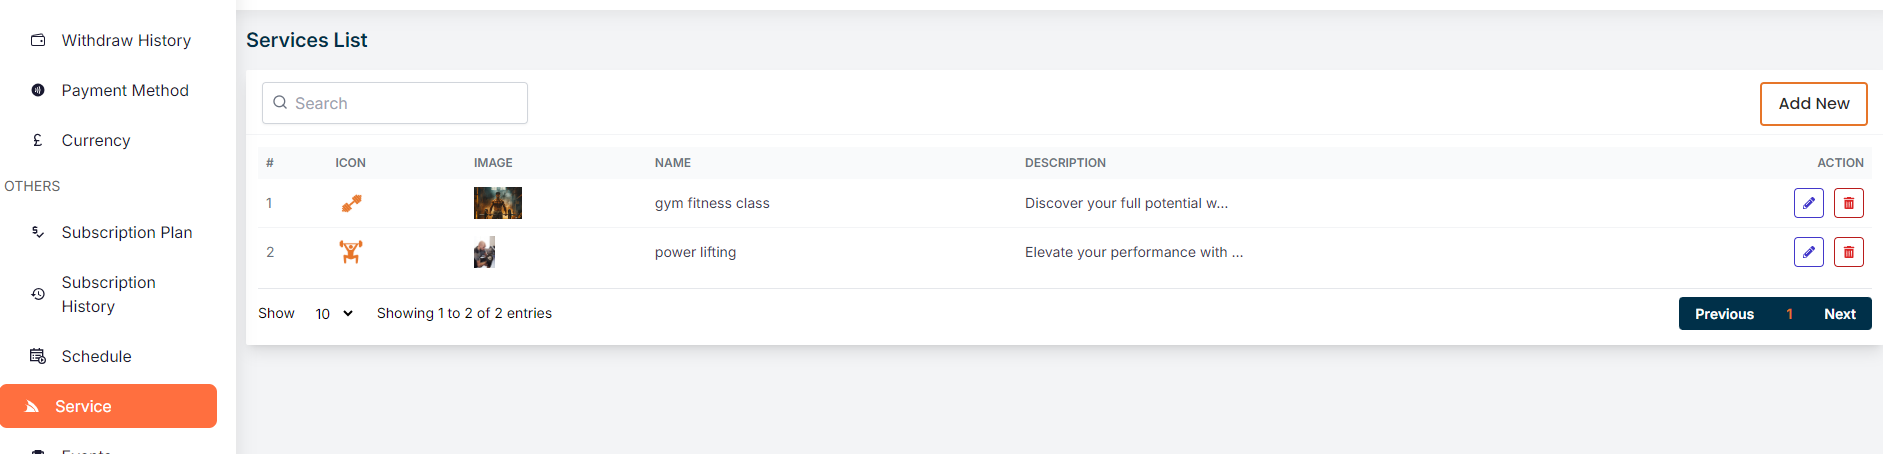
Task: Select page 1 in pagination
Action: [1789, 314]
